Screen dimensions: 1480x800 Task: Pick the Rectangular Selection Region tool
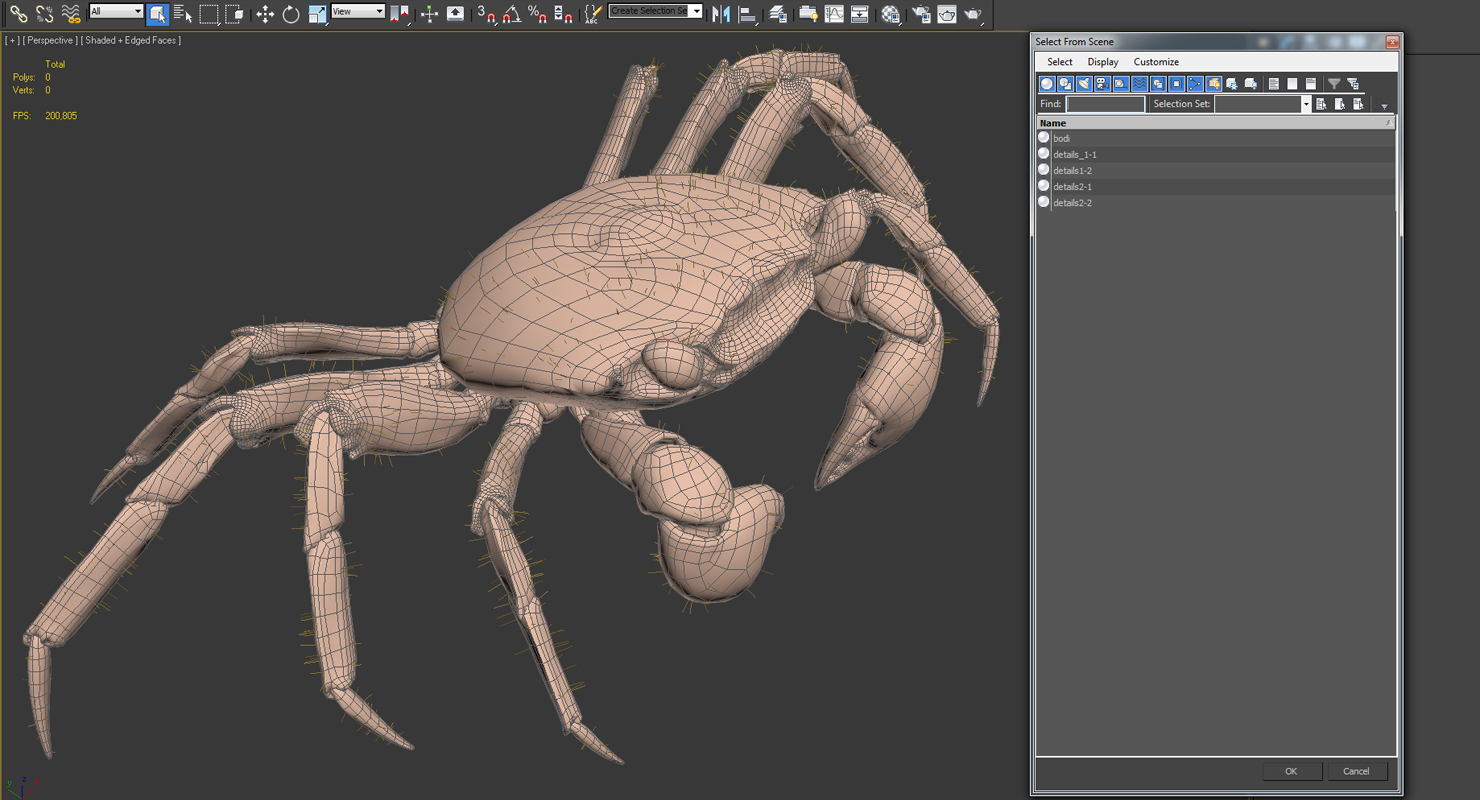point(209,14)
